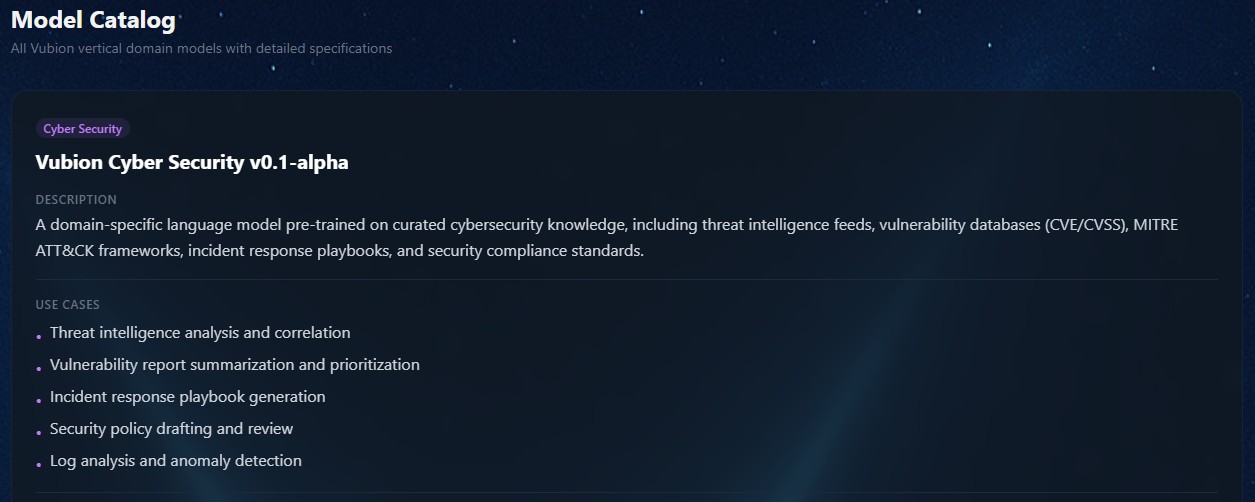This screenshot has width=1255, height=502.
Task: Click the bullet dot before Vulnerability report summarization
Action: (x=39, y=368)
